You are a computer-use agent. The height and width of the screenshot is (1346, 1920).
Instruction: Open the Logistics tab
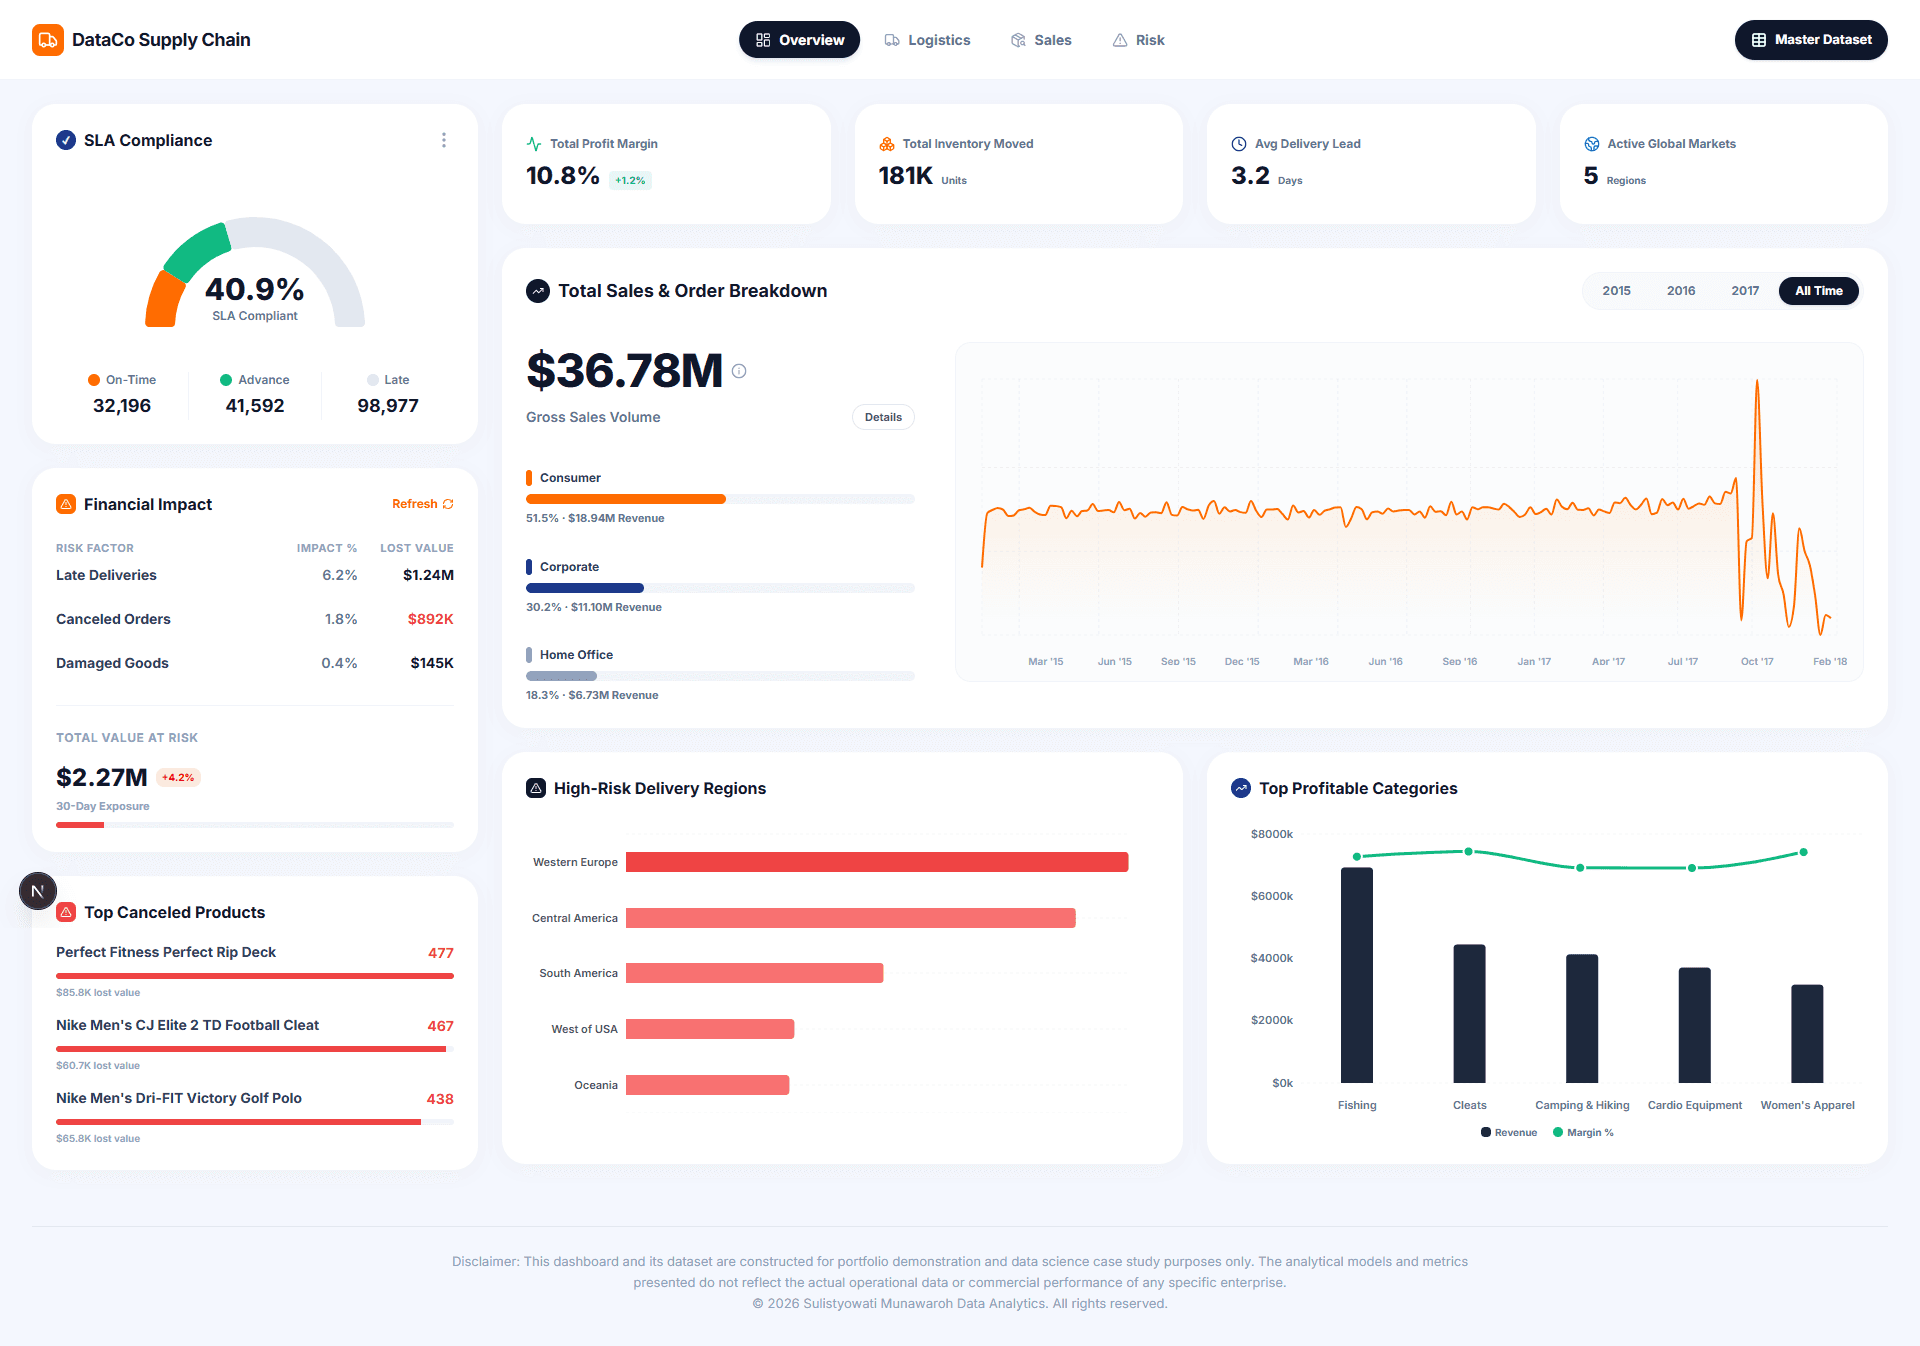click(927, 40)
